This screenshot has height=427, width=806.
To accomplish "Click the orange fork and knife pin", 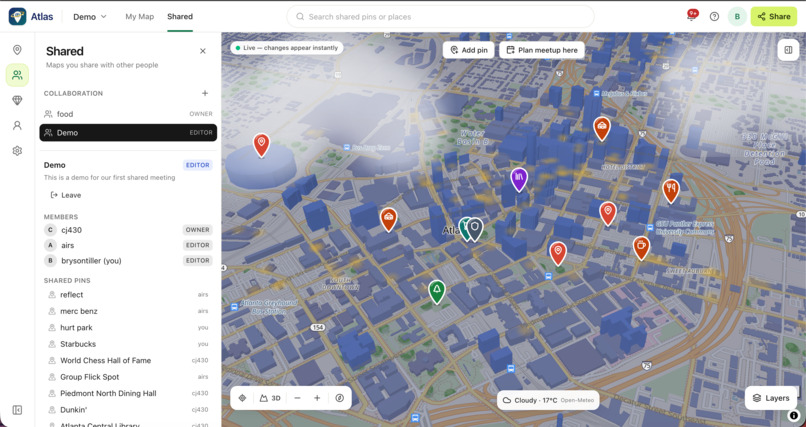I will pyautogui.click(x=671, y=190).
